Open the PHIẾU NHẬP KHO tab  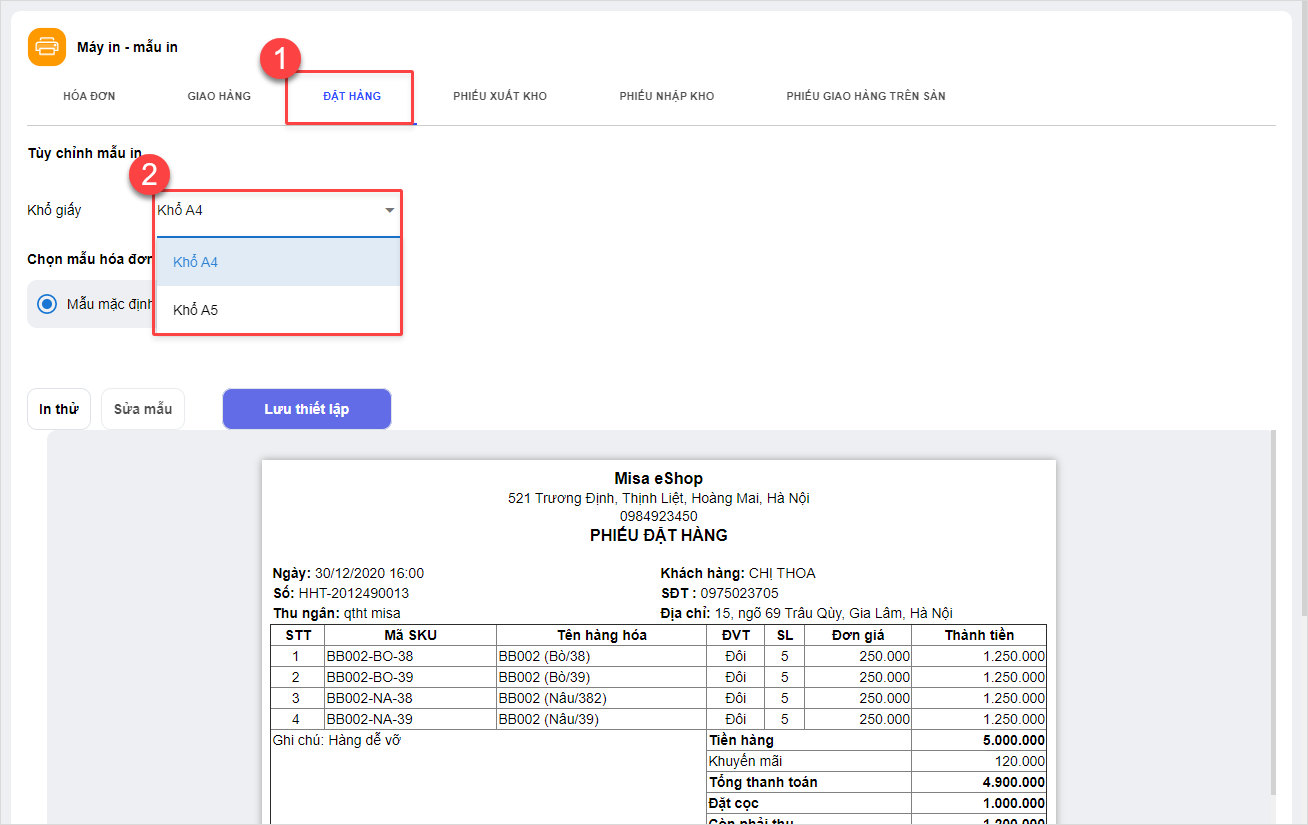tap(667, 96)
